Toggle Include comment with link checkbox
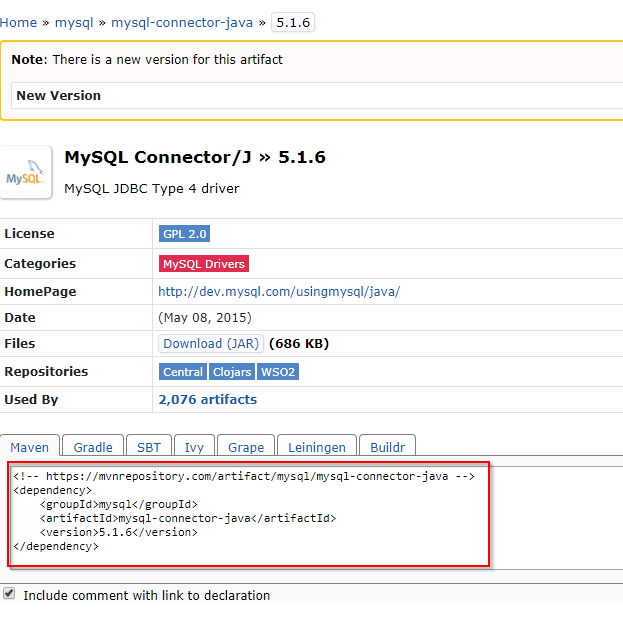This screenshot has width=623, height=626. tap(9, 593)
